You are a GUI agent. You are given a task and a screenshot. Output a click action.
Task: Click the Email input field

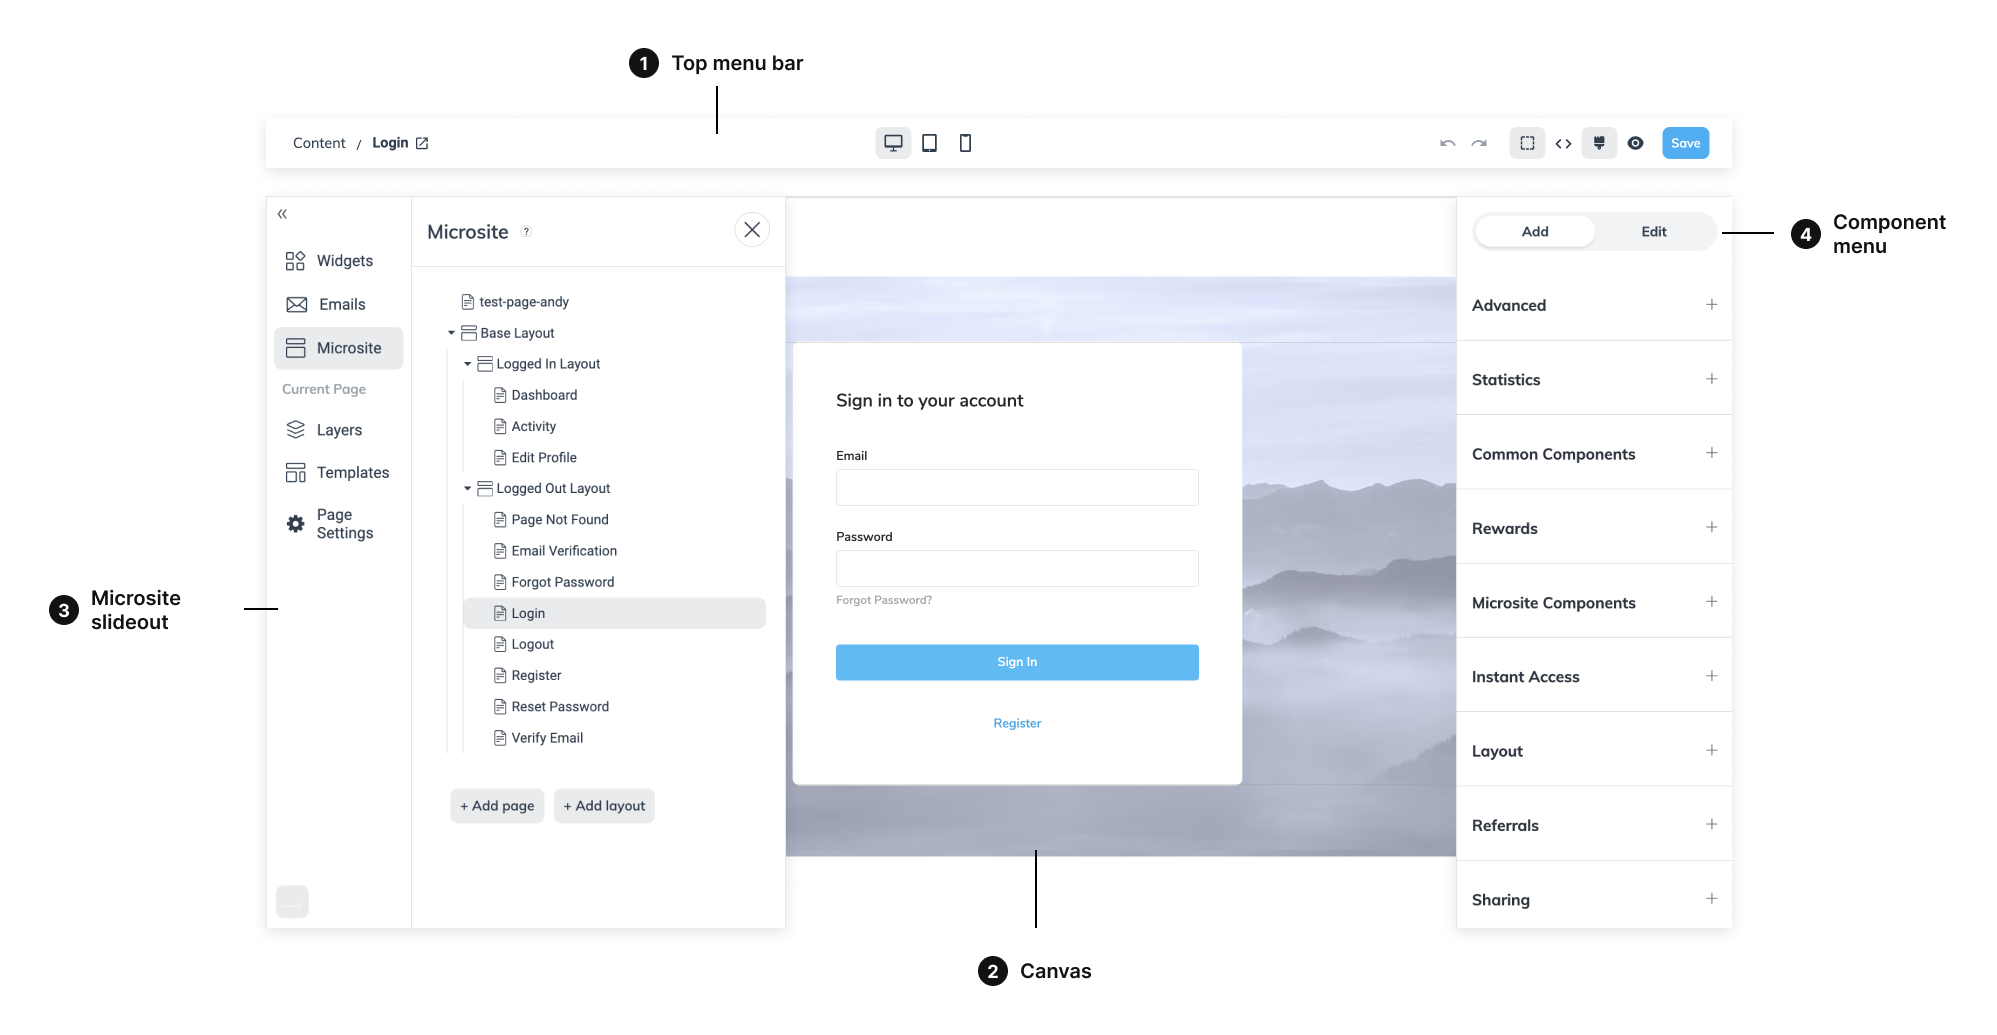point(1017,487)
